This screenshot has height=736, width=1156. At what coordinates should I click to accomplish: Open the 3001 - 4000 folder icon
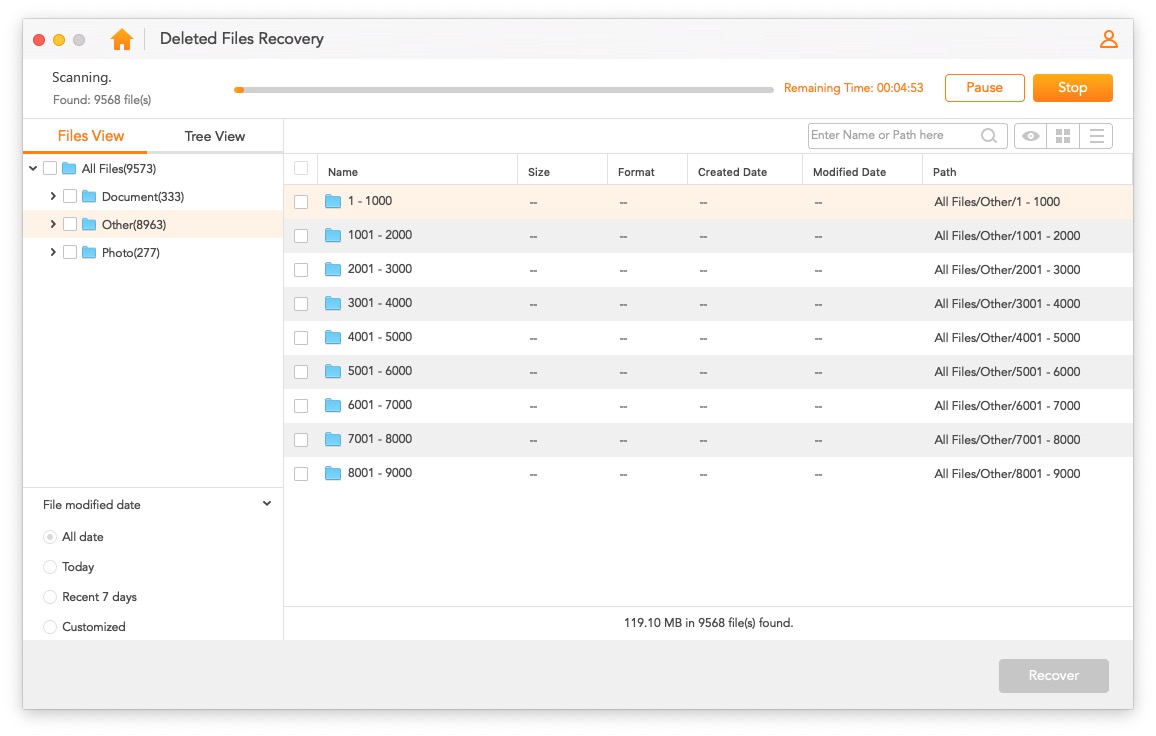point(333,303)
